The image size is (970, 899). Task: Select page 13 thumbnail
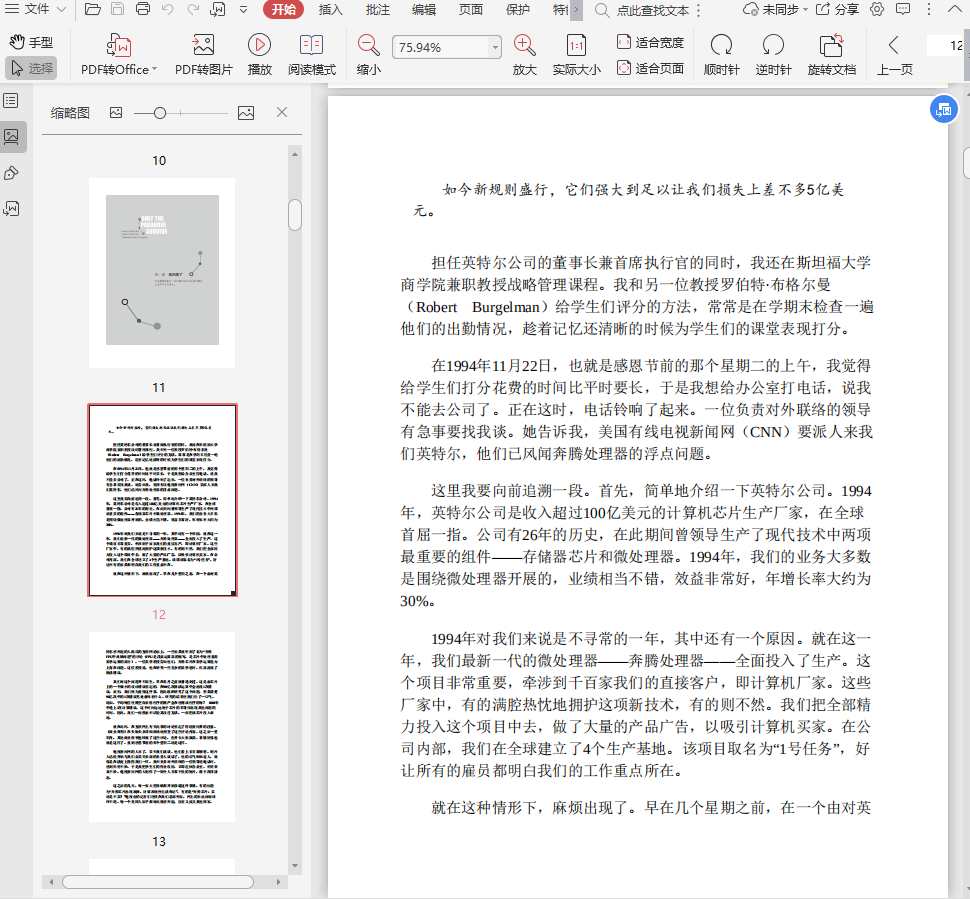pyautogui.click(x=162, y=727)
